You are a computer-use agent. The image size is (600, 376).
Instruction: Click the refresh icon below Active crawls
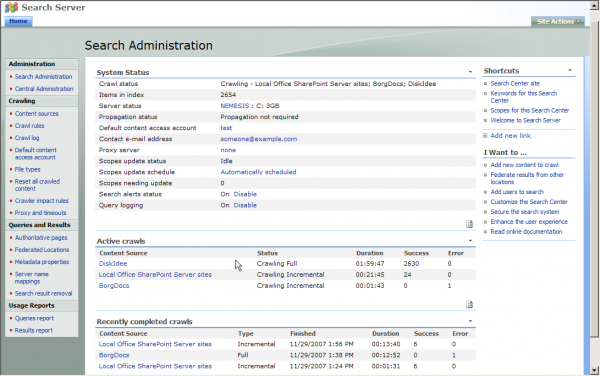click(x=469, y=304)
